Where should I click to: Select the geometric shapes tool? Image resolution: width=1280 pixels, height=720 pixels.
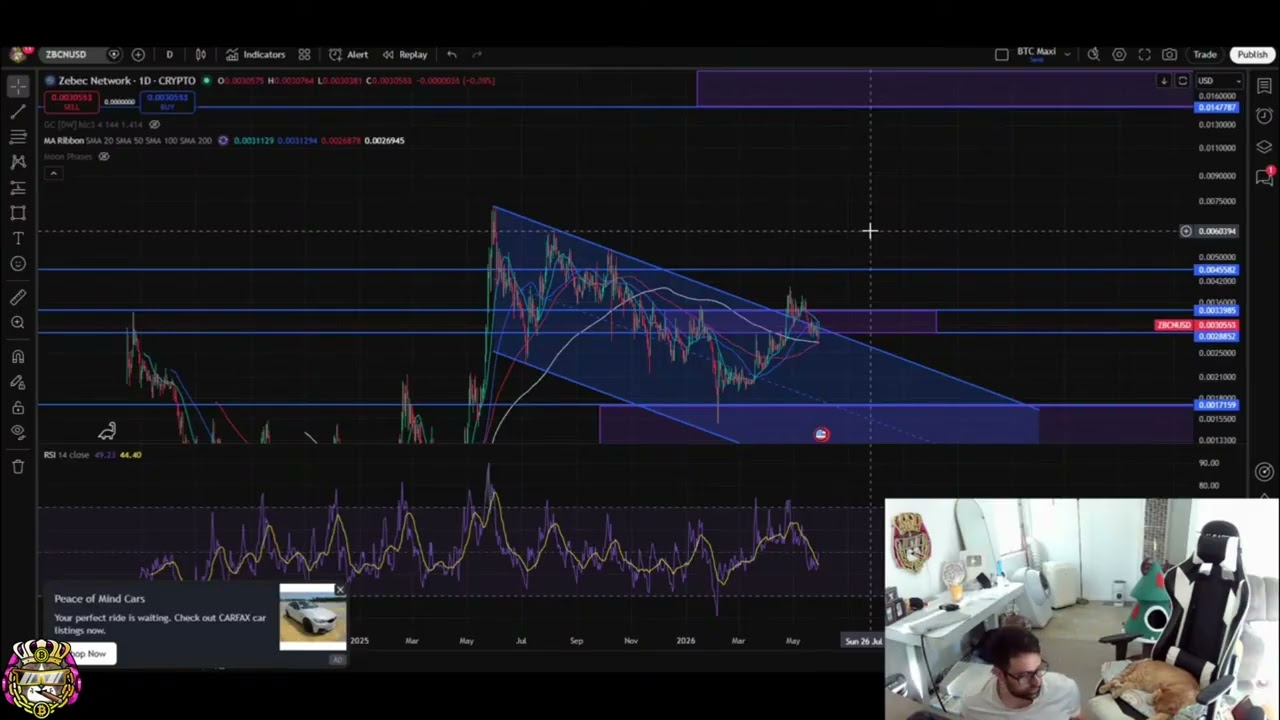point(18,212)
